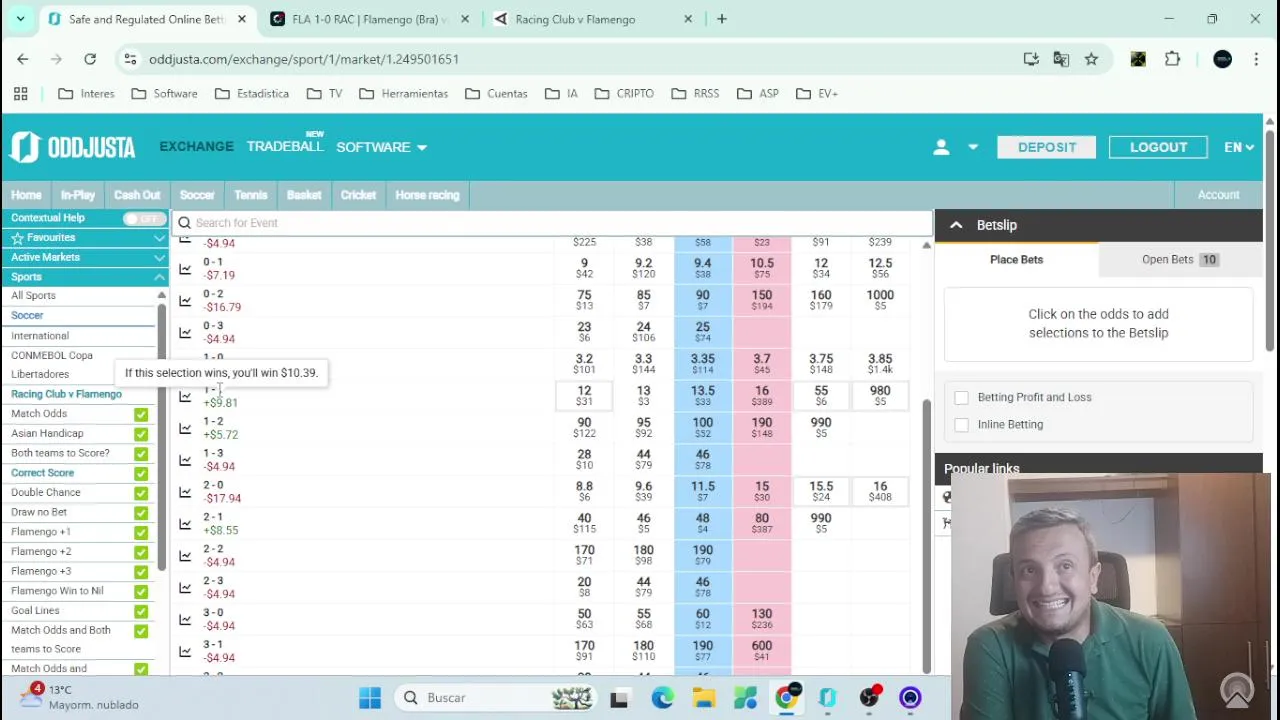Go to the Horse racing section
This screenshot has width=1280, height=720.
pos(427,195)
